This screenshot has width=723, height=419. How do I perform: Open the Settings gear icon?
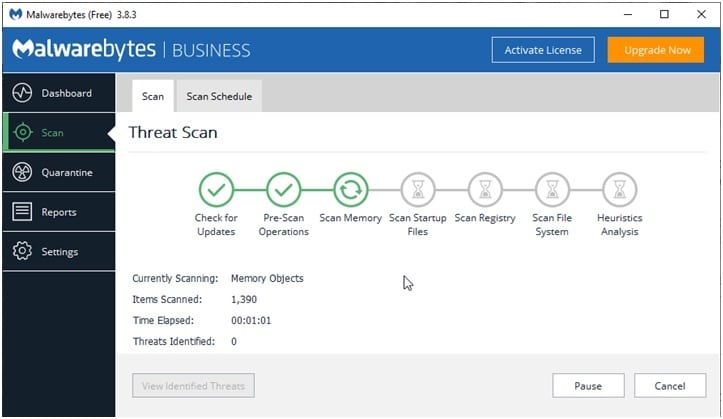(22, 252)
